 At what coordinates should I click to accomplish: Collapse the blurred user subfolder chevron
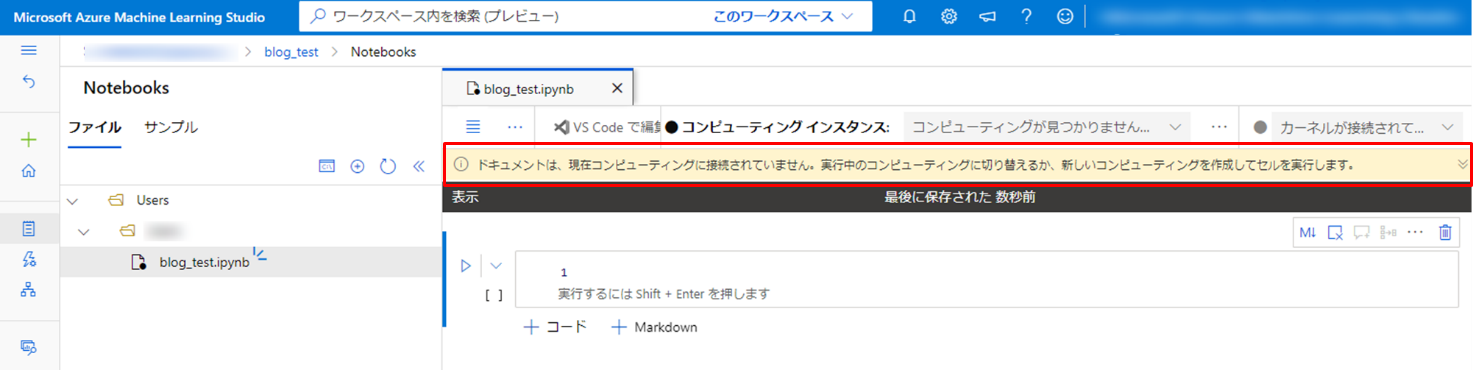tap(85, 231)
